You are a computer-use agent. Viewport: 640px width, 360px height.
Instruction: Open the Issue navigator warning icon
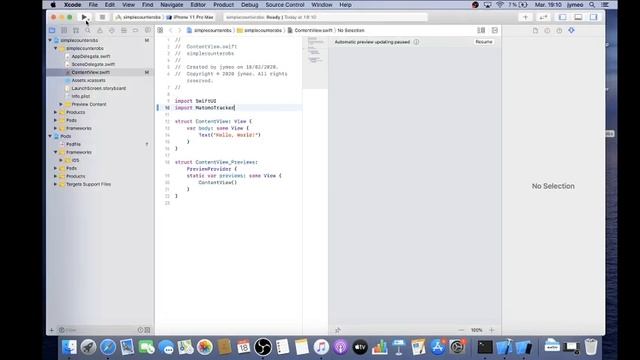tap(100, 31)
